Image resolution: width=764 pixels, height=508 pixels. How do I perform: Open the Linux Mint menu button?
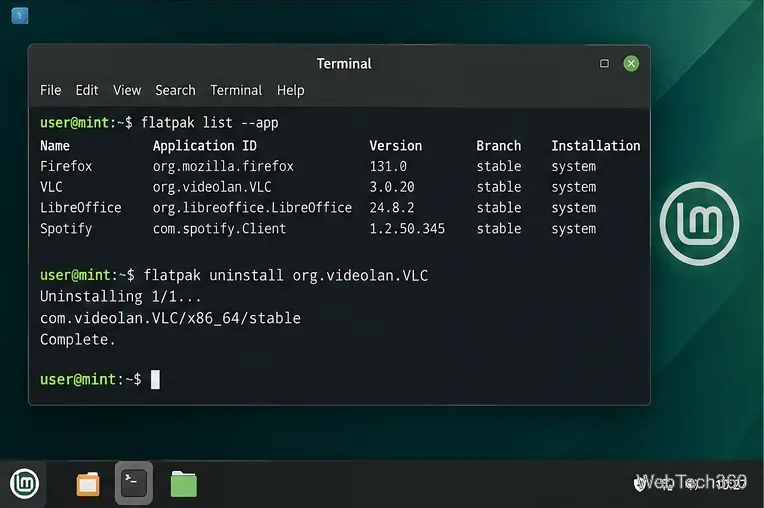24,484
